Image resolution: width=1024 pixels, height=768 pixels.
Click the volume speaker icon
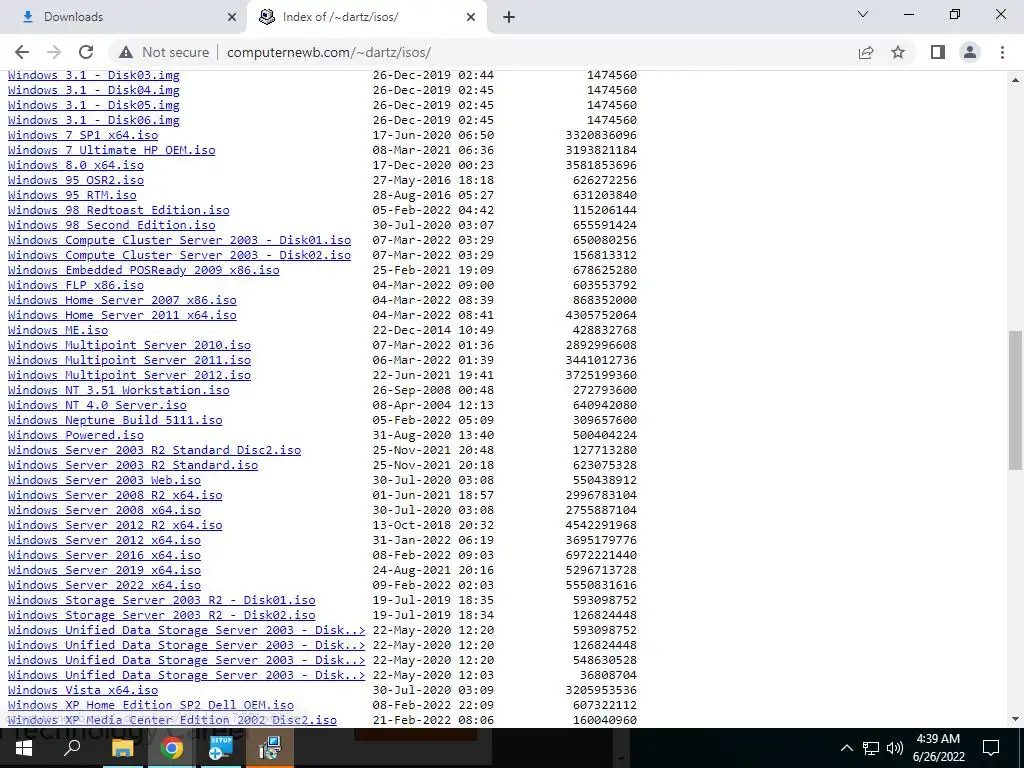(895, 748)
